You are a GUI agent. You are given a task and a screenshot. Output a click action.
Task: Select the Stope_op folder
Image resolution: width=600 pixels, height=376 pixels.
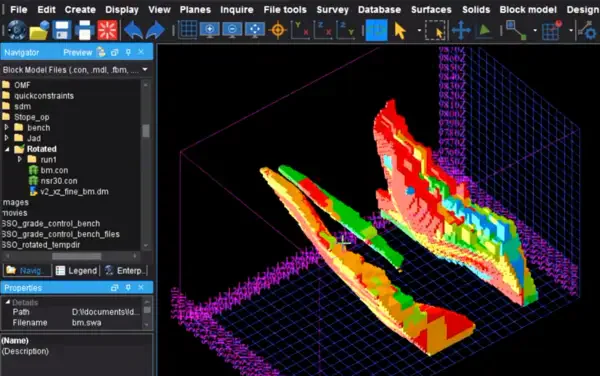pos(32,117)
